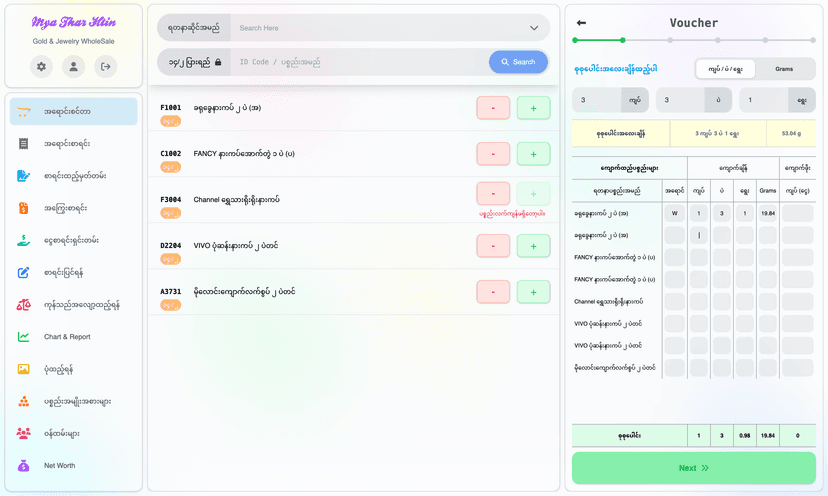Click plus button for A3731
The image size is (828, 496).
click(x=533, y=292)
